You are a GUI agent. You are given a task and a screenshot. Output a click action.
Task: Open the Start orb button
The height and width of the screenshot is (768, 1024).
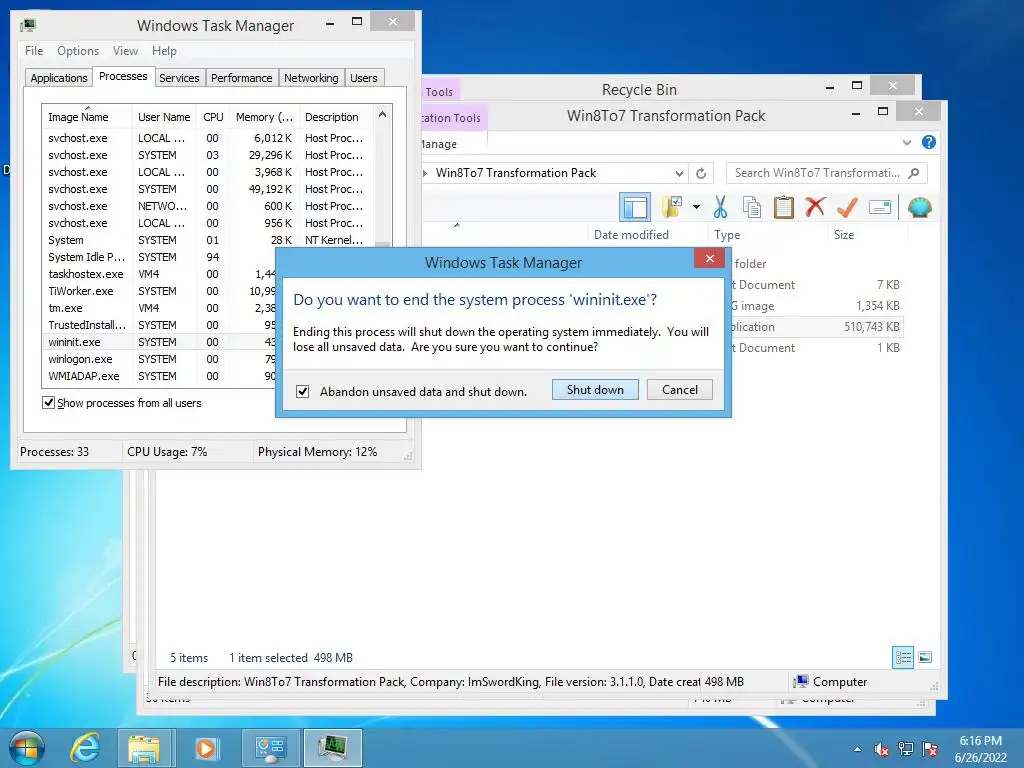(x=27, y=748)
